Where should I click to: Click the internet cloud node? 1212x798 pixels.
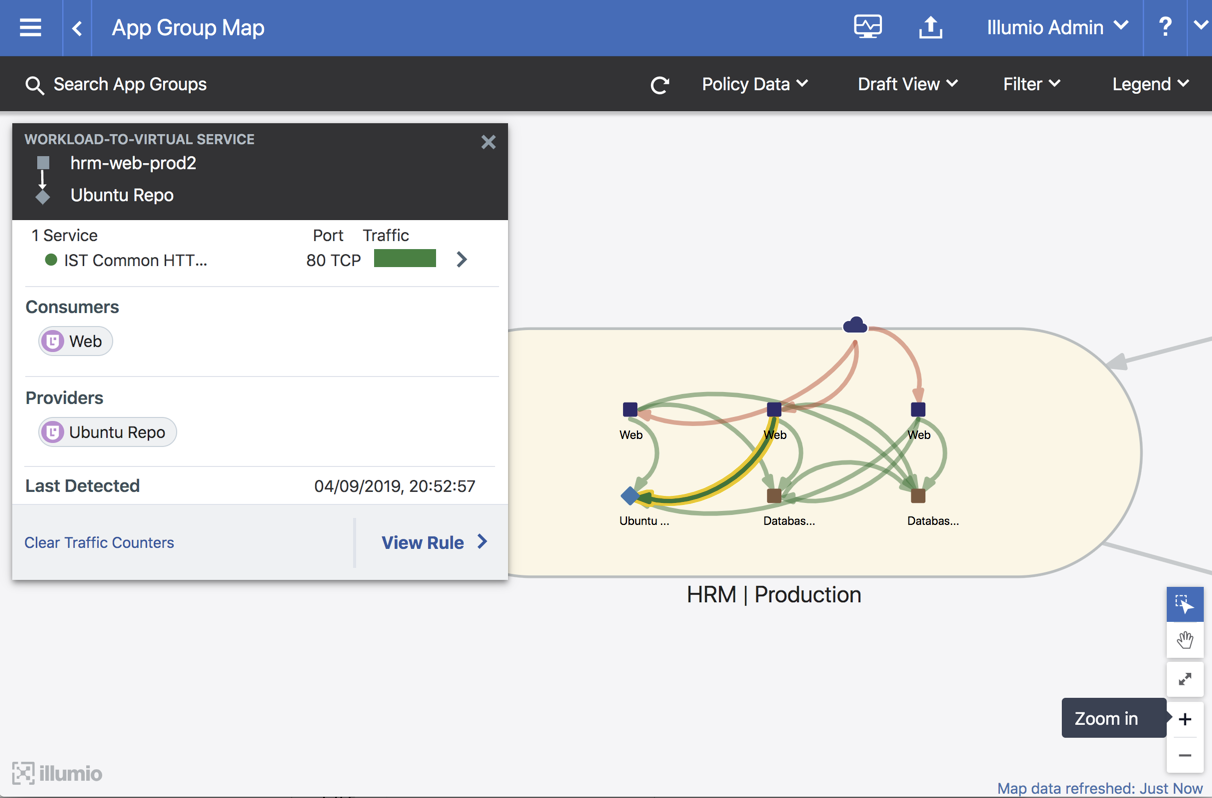[855, 325]
